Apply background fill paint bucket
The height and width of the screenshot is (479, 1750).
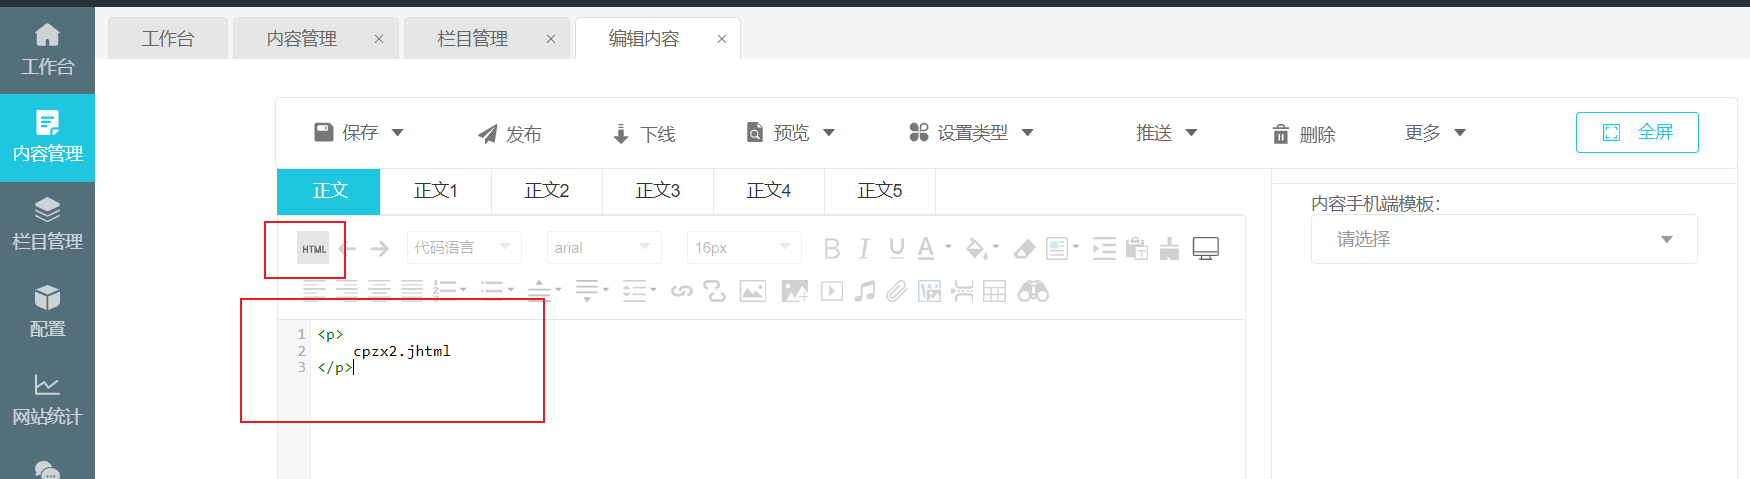977,248
